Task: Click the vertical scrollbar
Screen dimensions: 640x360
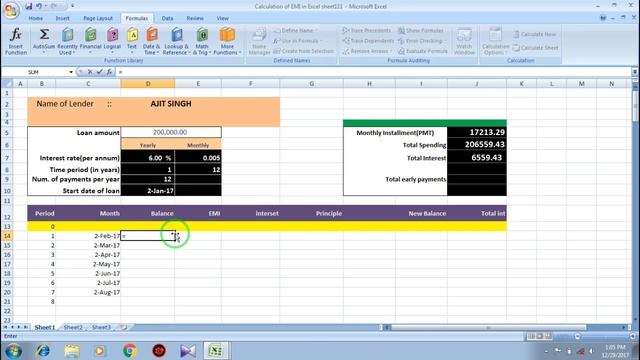Action: [x=635, y=106]
